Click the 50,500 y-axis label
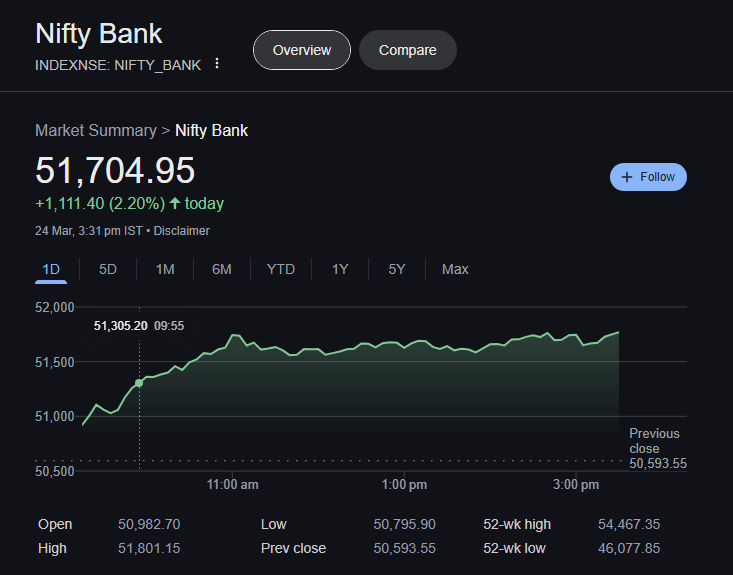Image resolution: width=733 pixels, height=575 pixels. [x=55, y=471]
